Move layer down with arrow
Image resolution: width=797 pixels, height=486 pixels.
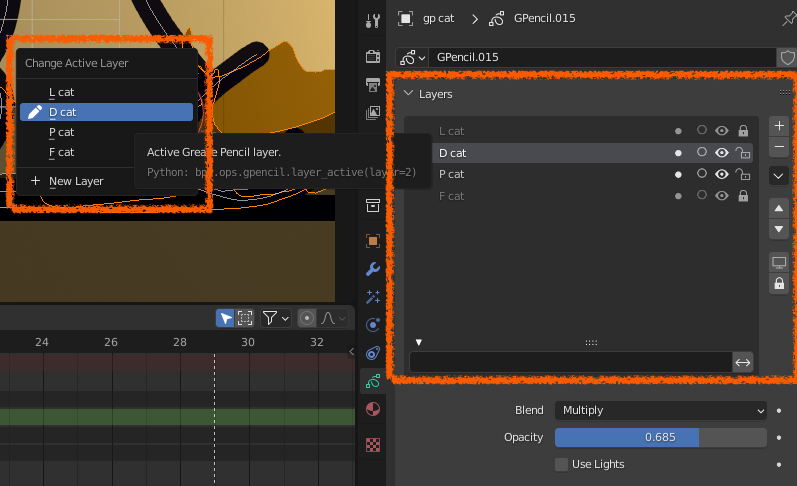tap(779, 229)
